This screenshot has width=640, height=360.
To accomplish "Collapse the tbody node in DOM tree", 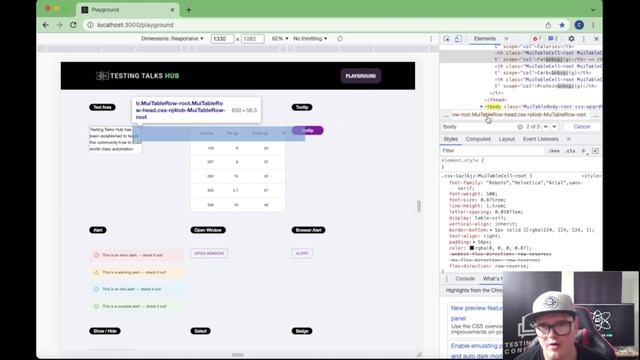I will tap(482, 107).
